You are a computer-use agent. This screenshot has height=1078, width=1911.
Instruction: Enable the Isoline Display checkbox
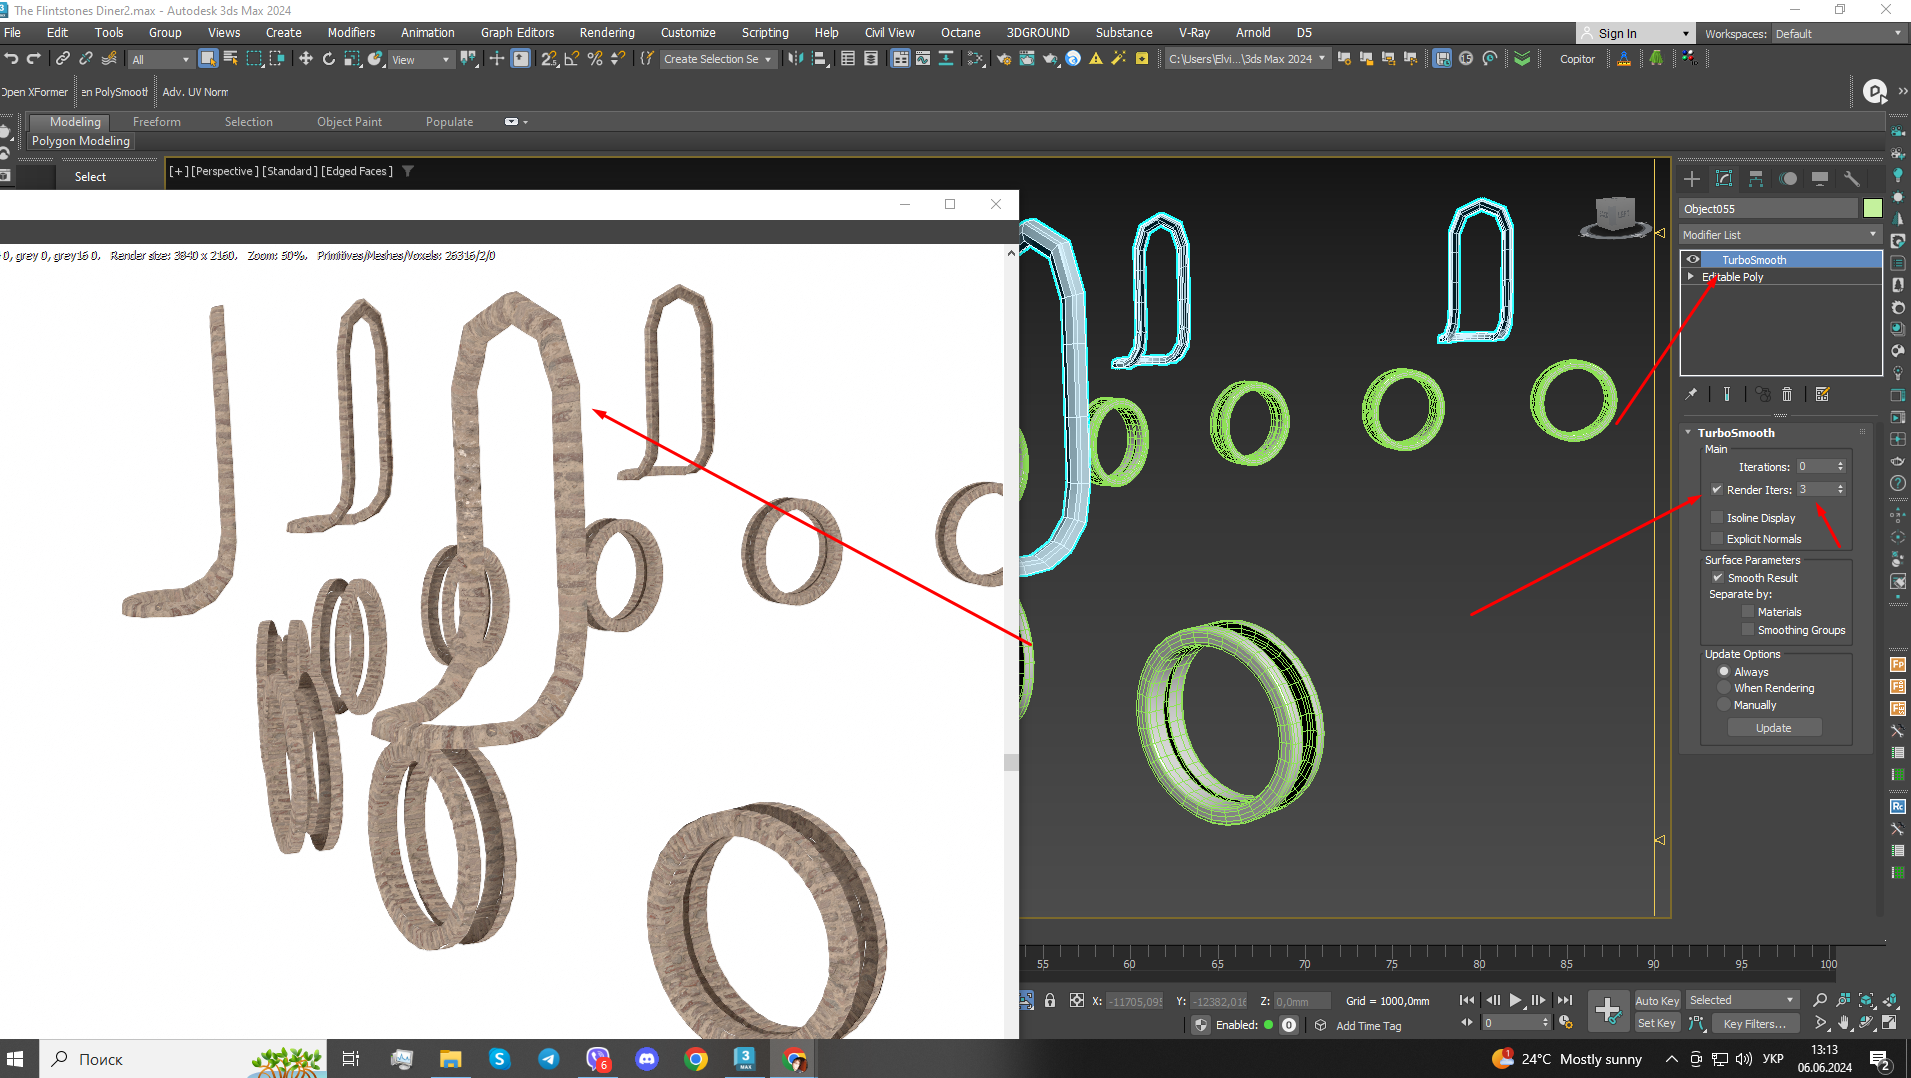(x=1717, y=518)
